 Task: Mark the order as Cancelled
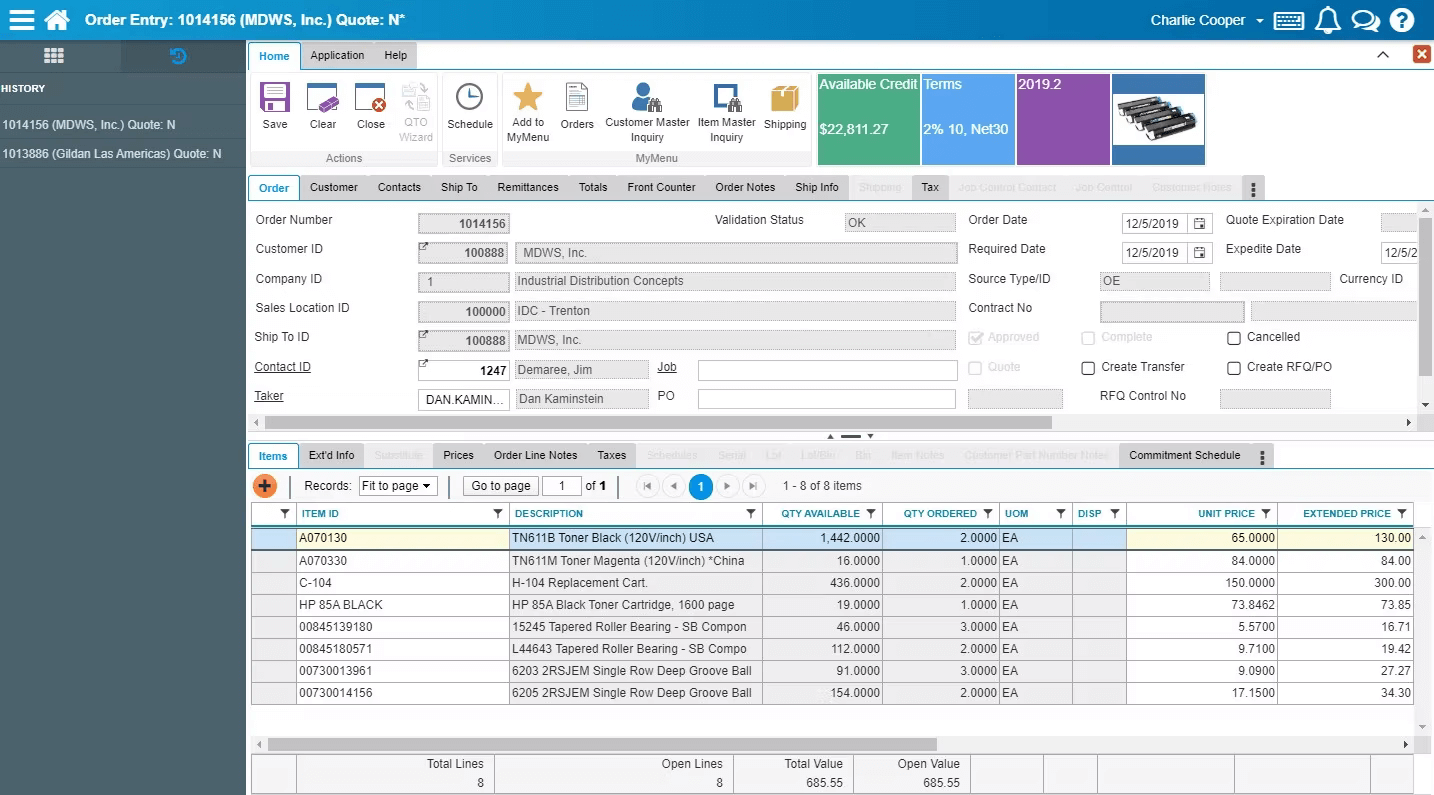(1234, 337)
